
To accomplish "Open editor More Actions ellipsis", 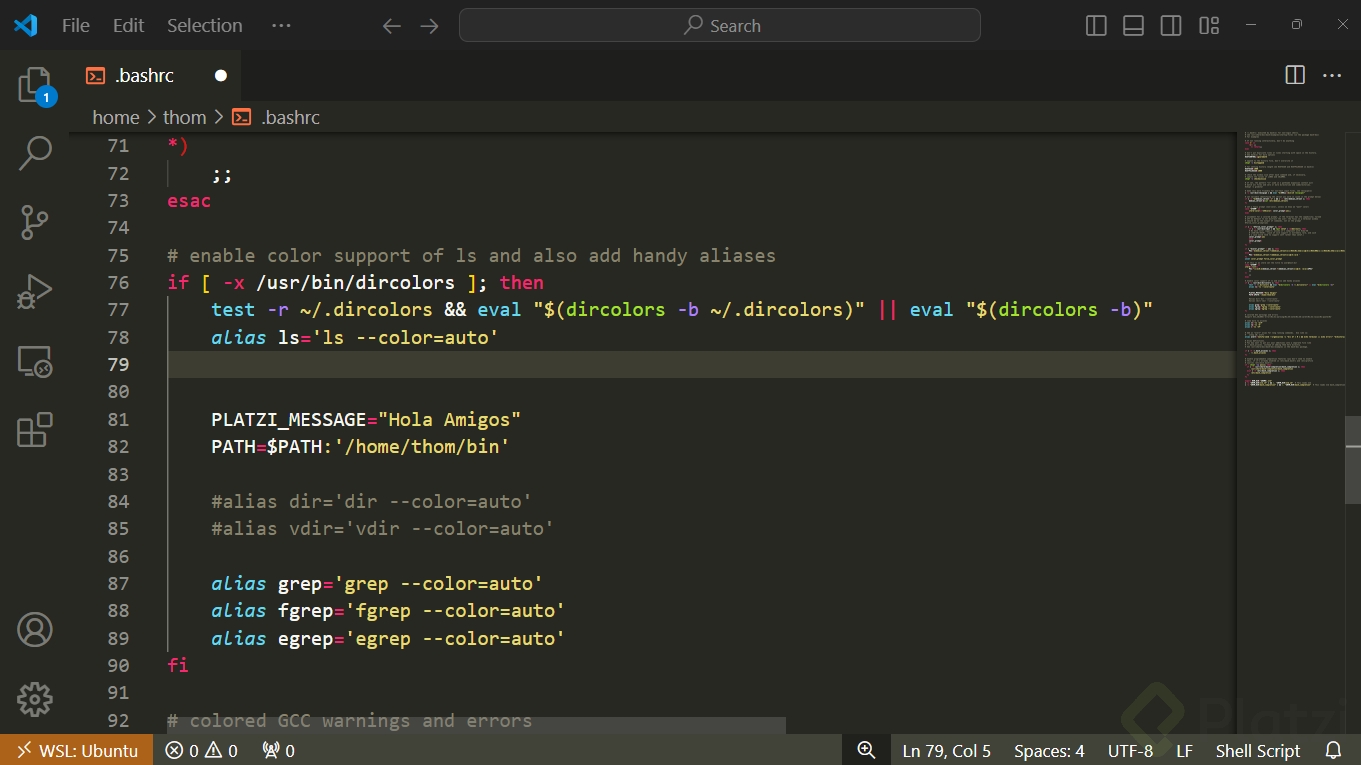I will coord(1332,75).
